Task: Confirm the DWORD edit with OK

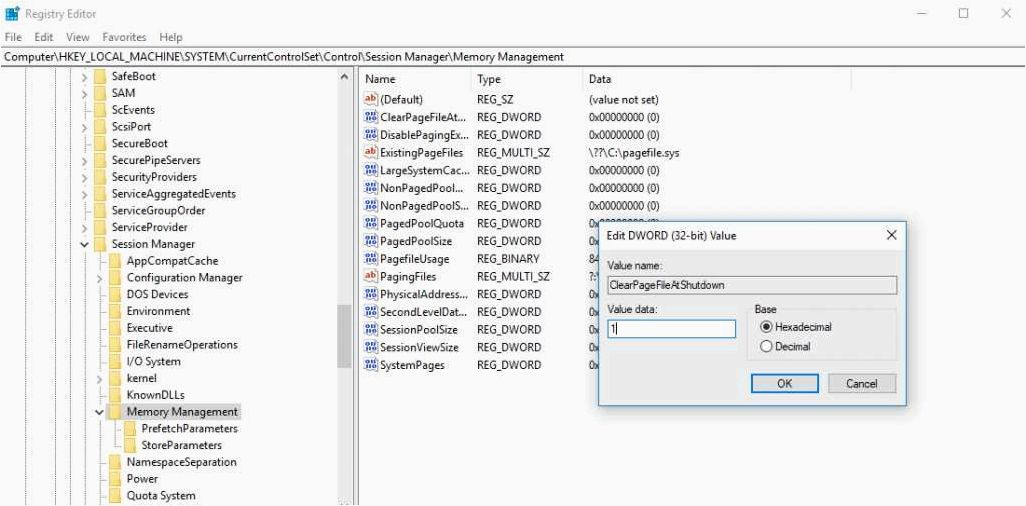Action: coord(785,384)
